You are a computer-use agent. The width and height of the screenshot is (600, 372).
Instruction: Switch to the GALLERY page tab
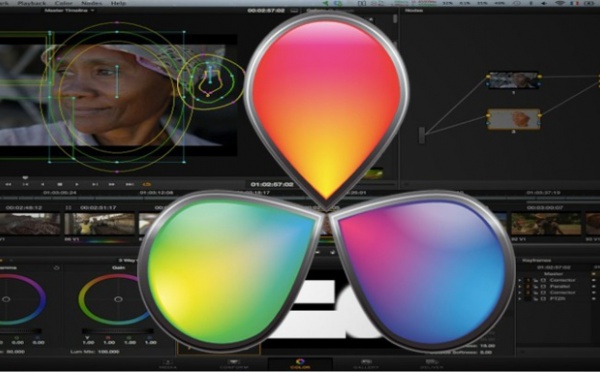(x=366, y=364)
